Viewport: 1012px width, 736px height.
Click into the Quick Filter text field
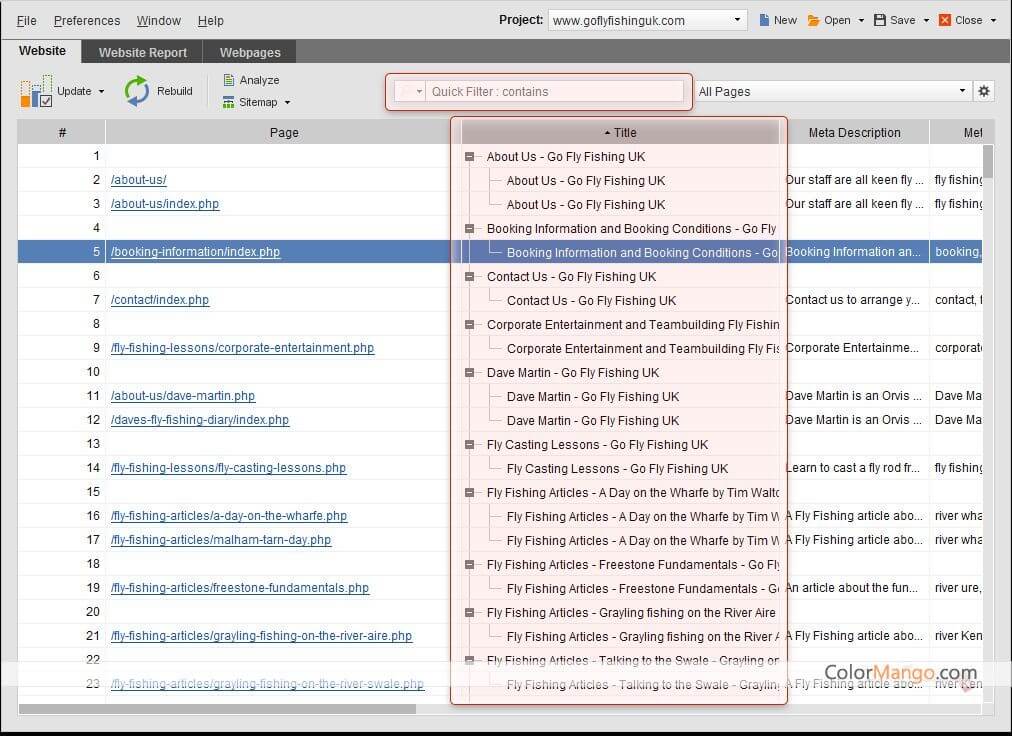click(555, 92)
